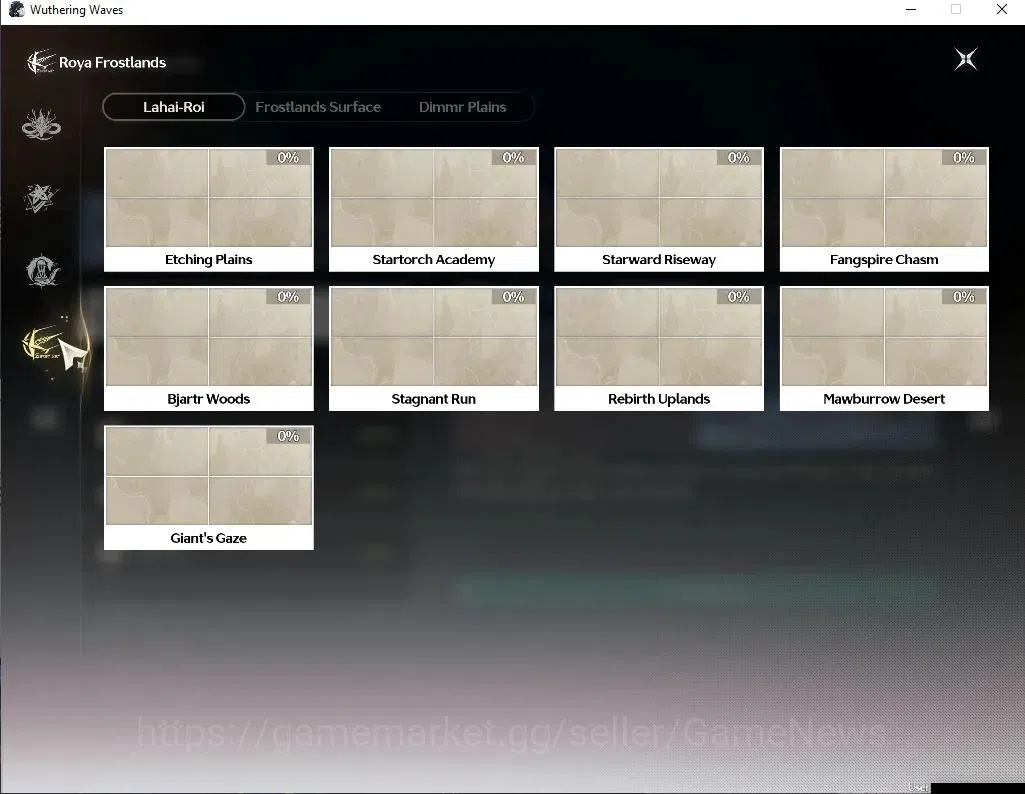1025x794 pixels.
Task: Click the 0% badge on Bjartr Woods
Action: 288,297
